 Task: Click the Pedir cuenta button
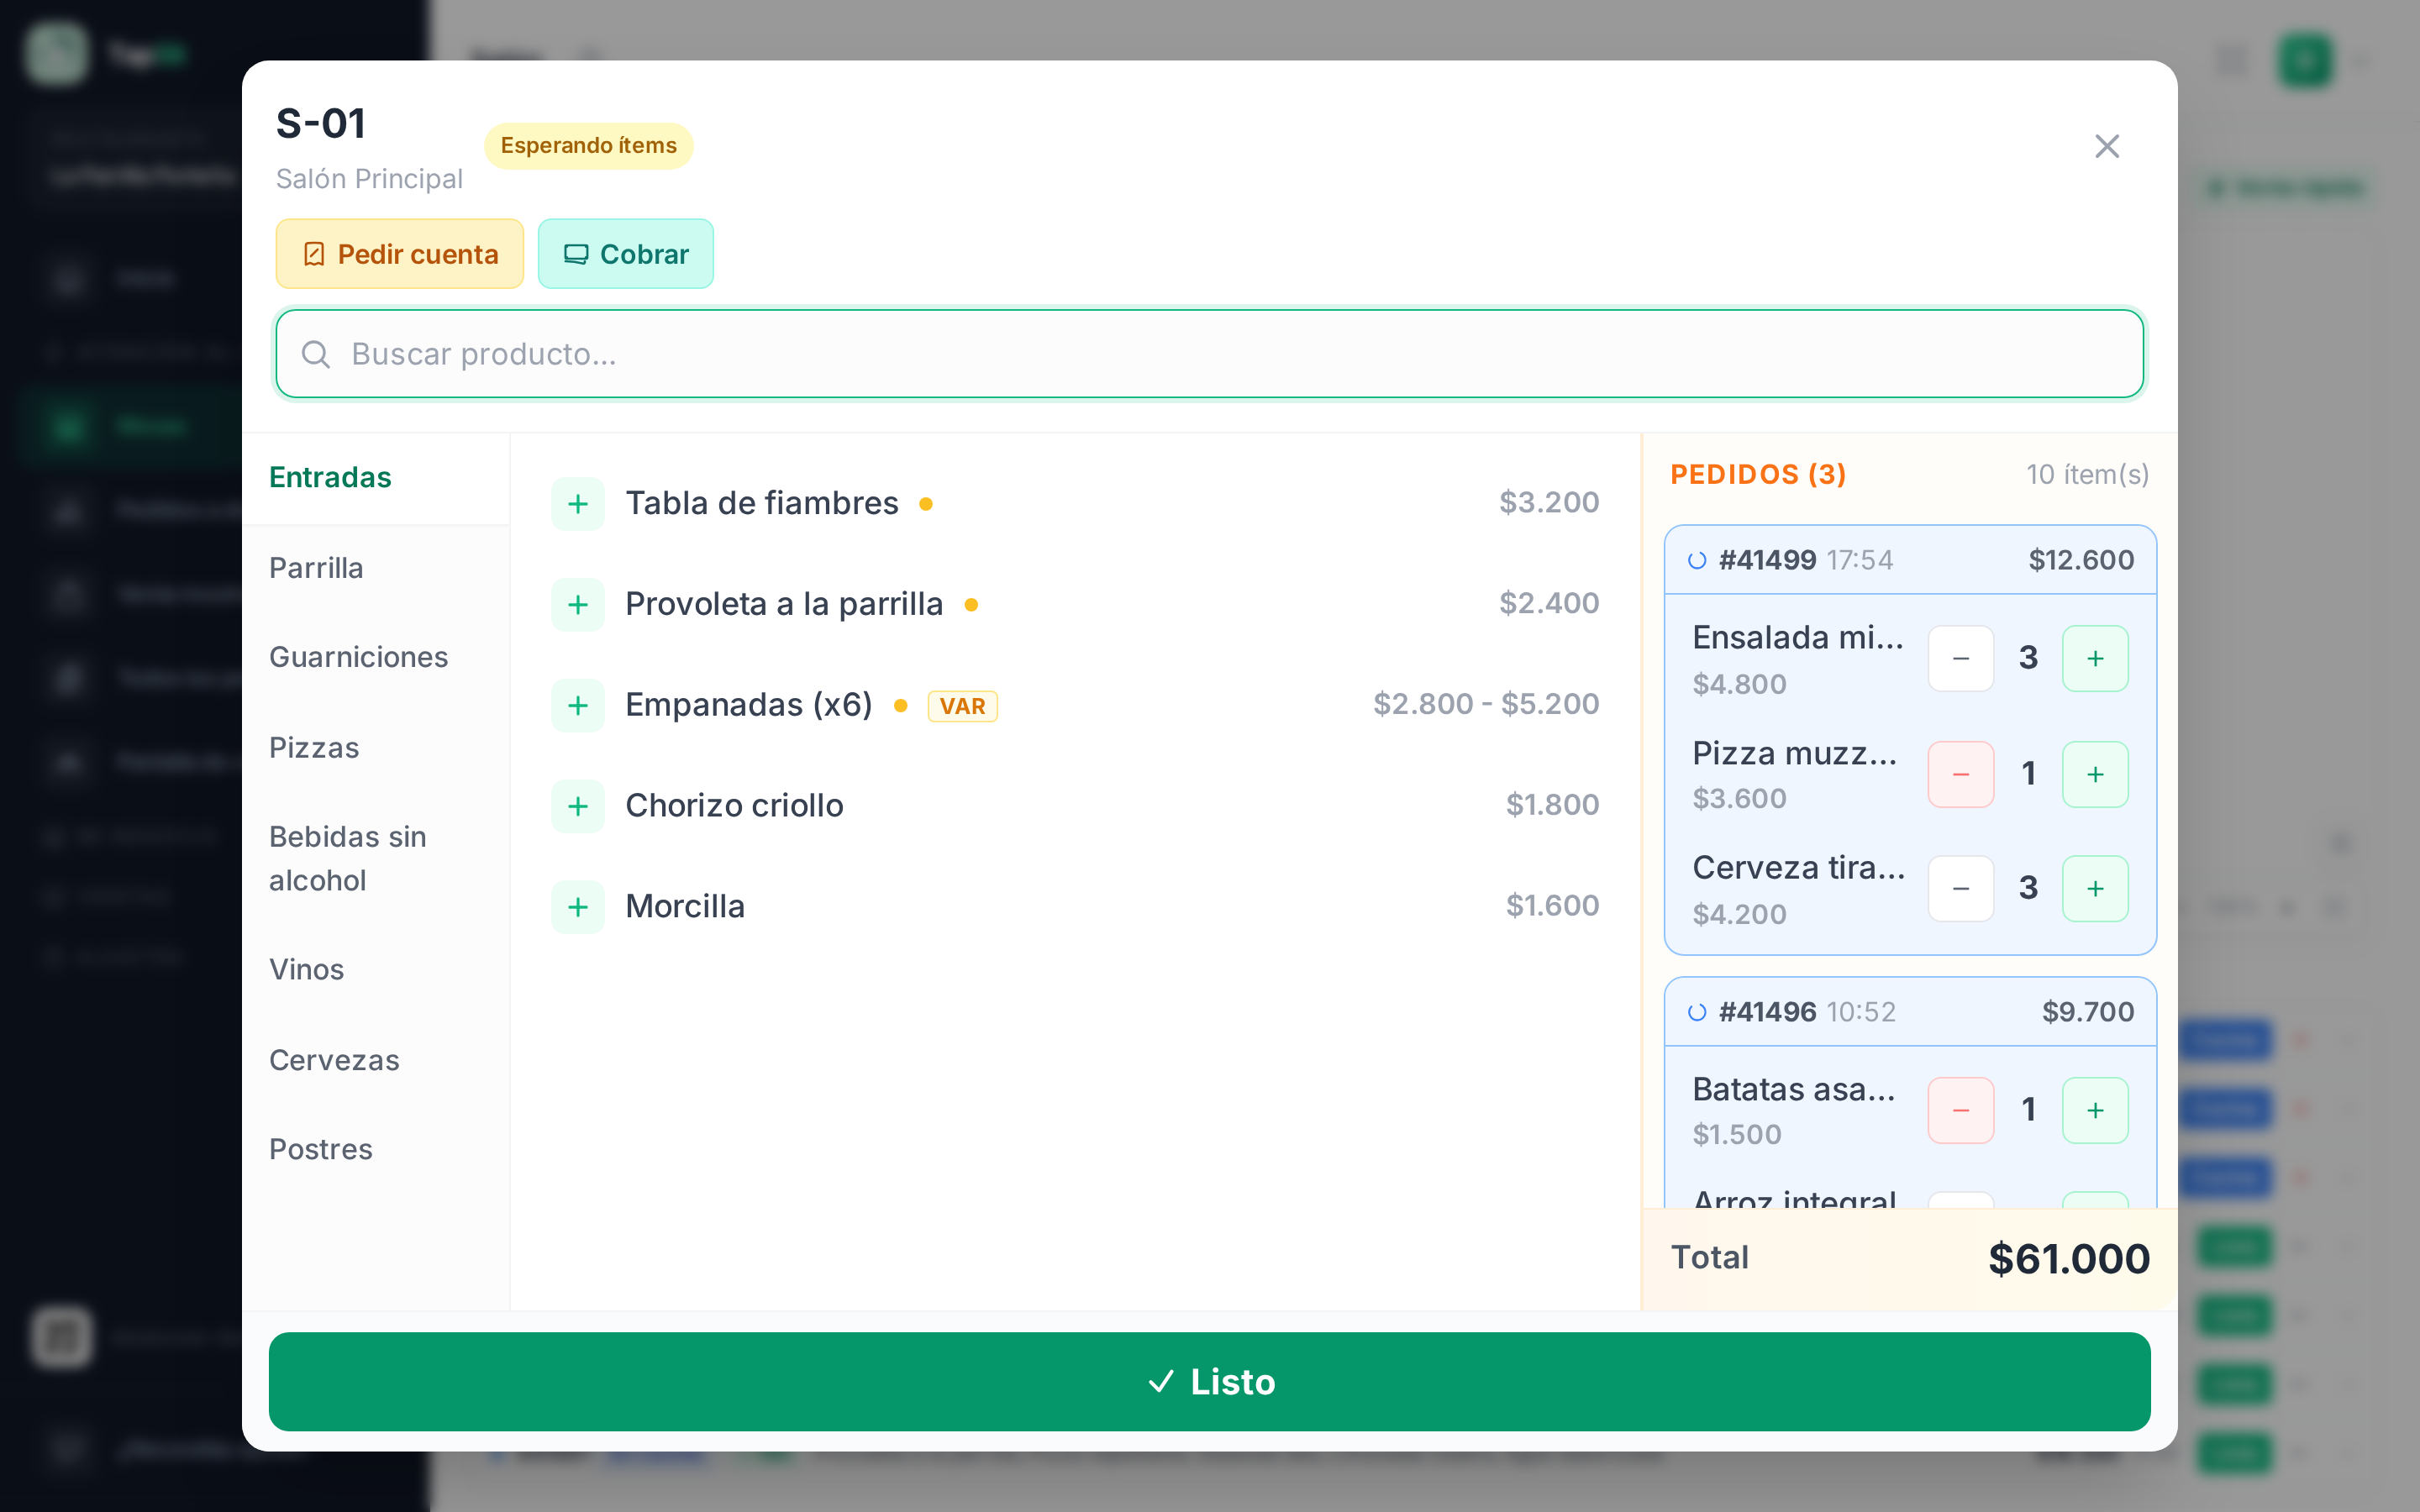[400, 254]
